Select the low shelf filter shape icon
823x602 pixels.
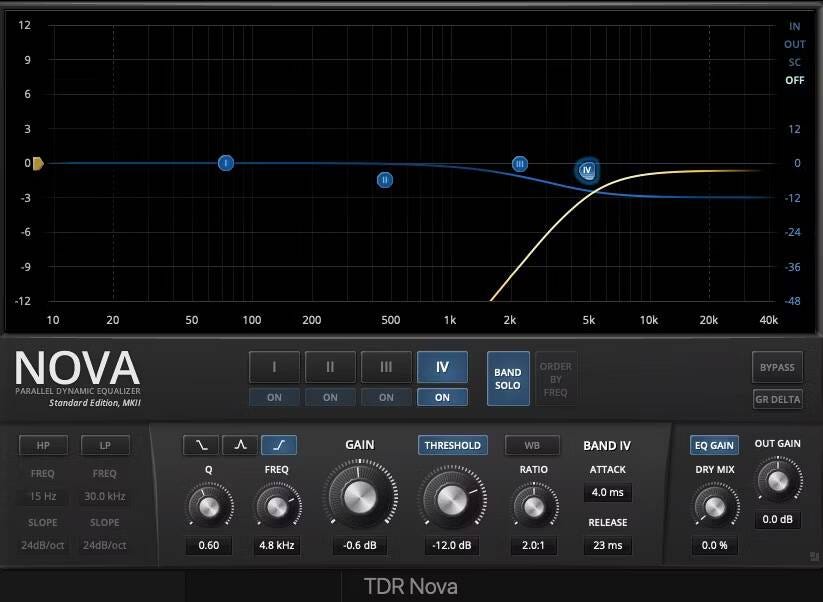click(201, 445)
